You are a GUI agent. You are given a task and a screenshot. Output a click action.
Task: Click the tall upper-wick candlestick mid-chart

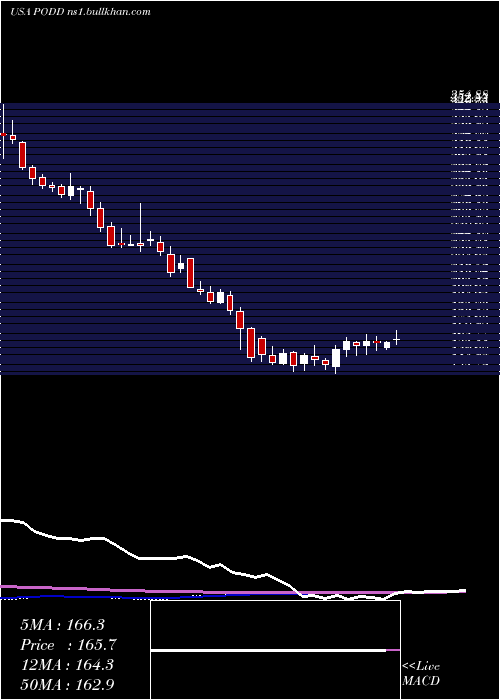[x=140, y=227]
